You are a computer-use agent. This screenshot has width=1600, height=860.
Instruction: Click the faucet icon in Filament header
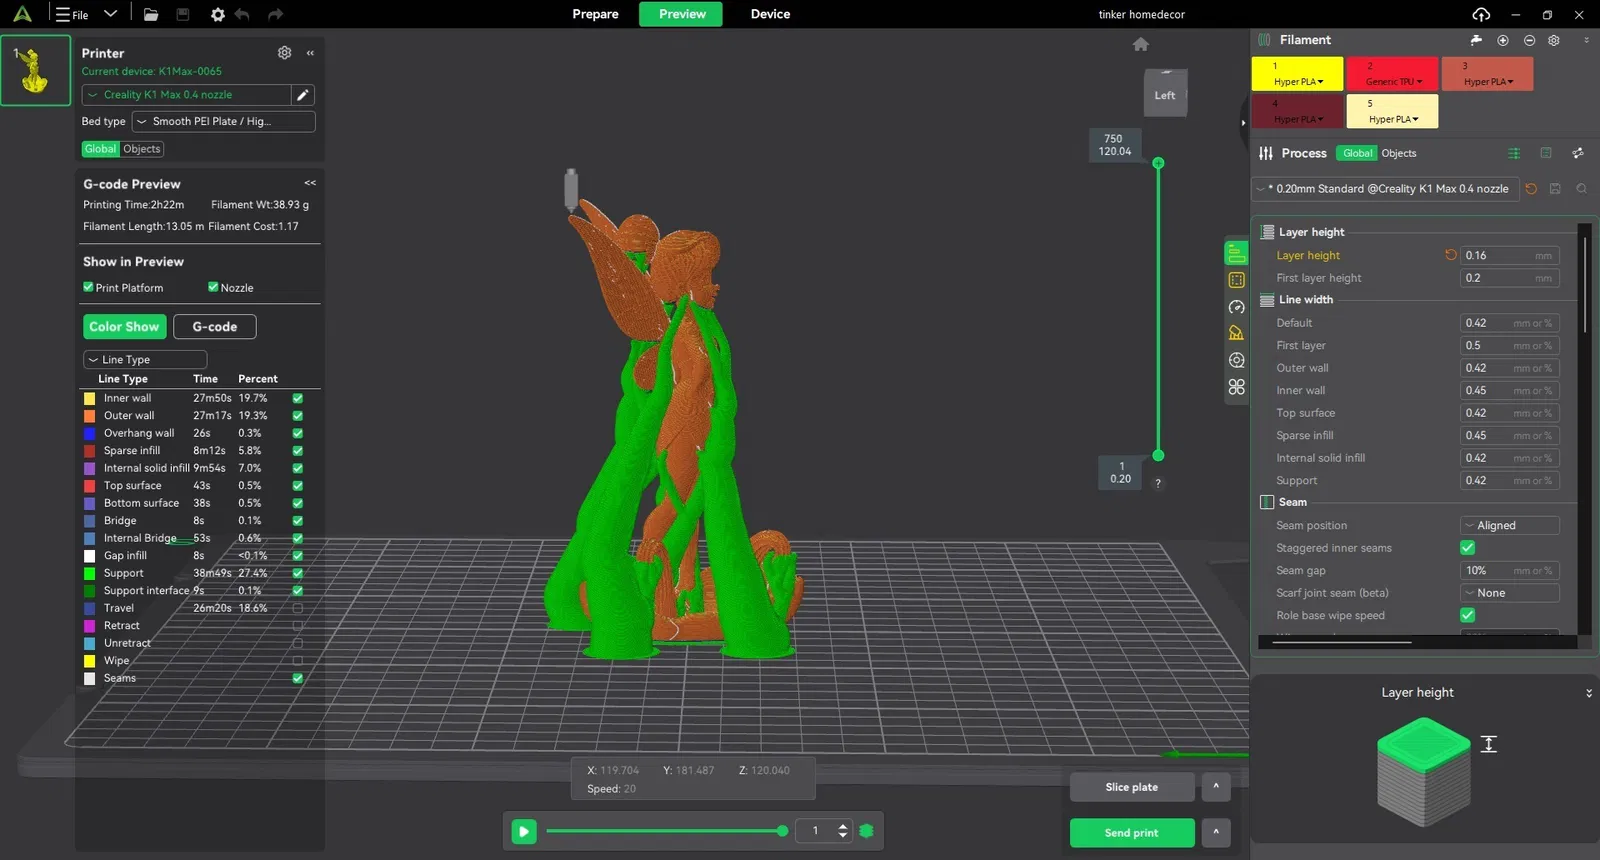[1476, 40]
